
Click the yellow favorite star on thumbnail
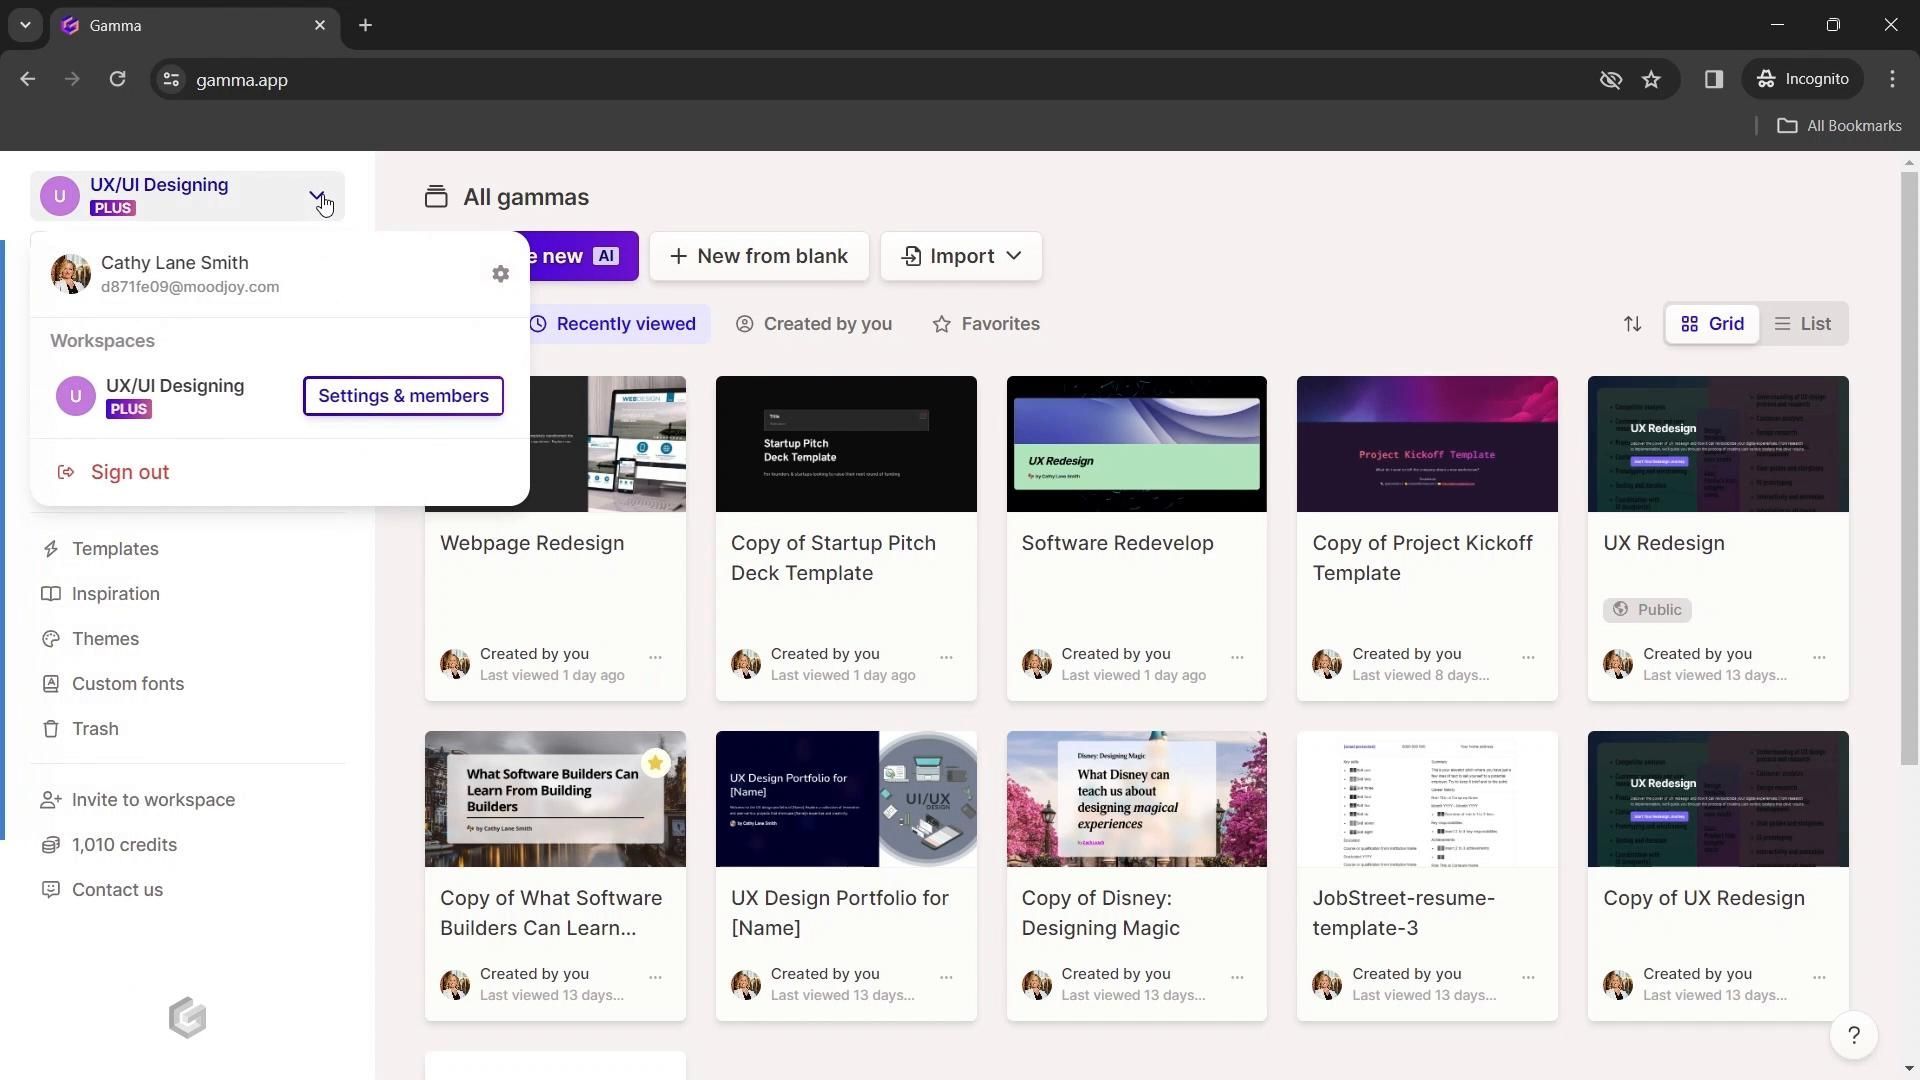pos(655,763)
